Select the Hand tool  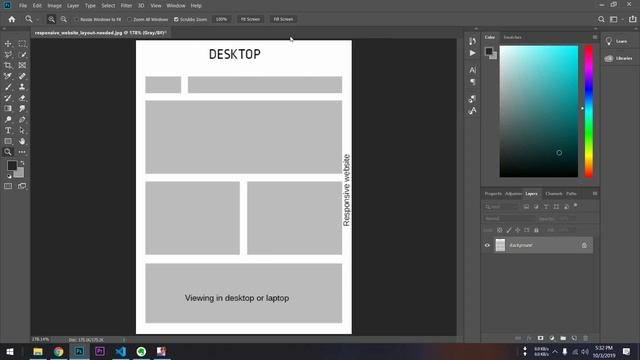coord(22,141)
